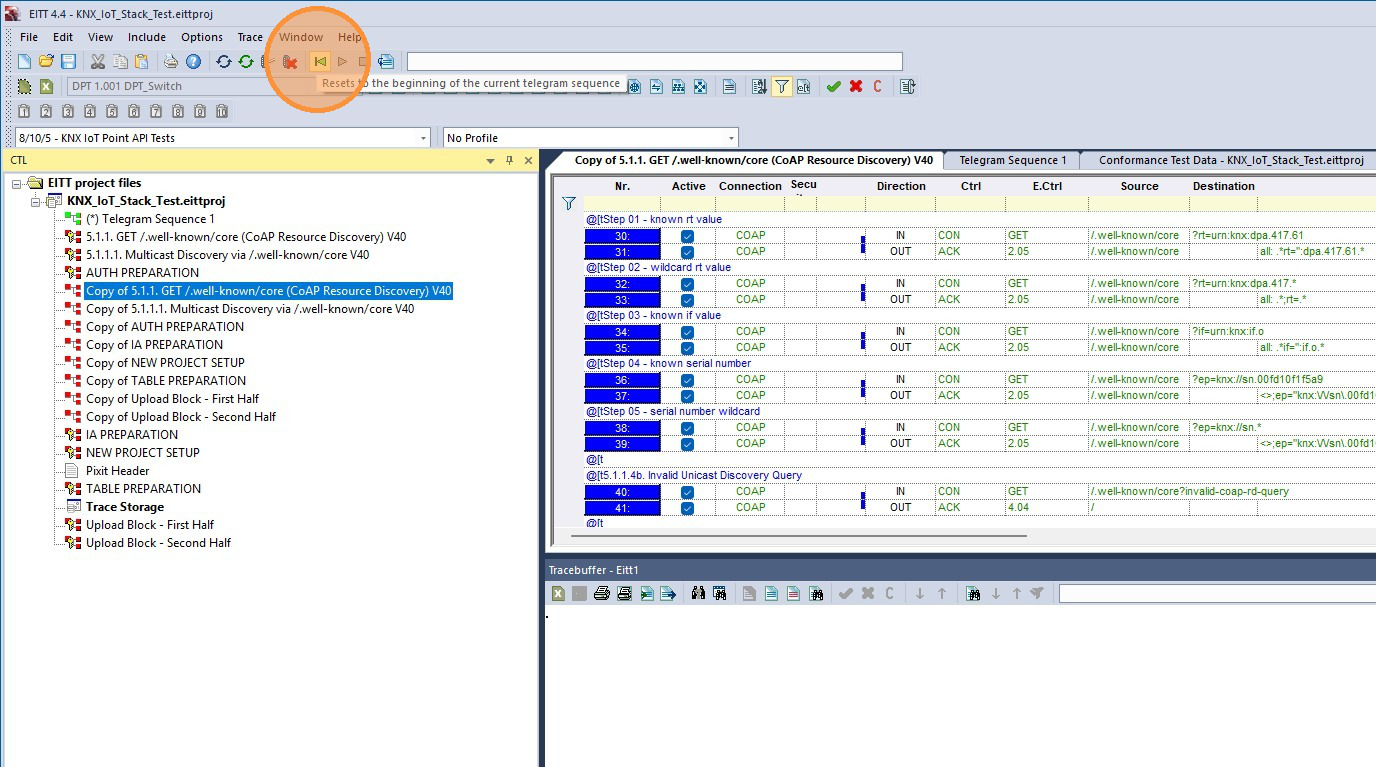The width and height of the screenshot is (1376, 767).
Task: Open the CTL panel dropdown arrow menu
Action: point(491,160)
